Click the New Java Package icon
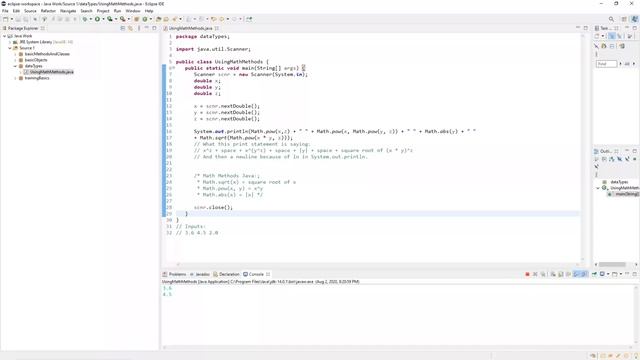This screenshot has height=360, width=640. coord(136,19)
